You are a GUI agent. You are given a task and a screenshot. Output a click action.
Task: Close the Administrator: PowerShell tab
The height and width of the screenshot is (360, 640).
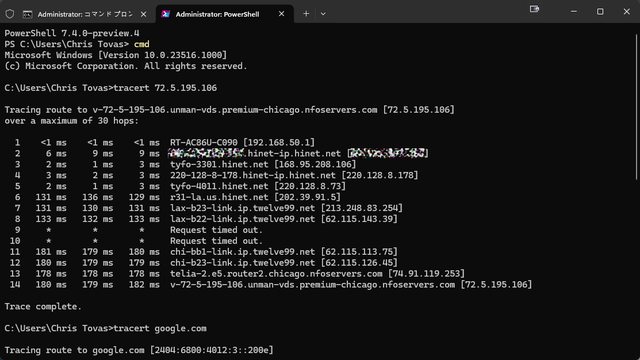click(x=281, y=14)
